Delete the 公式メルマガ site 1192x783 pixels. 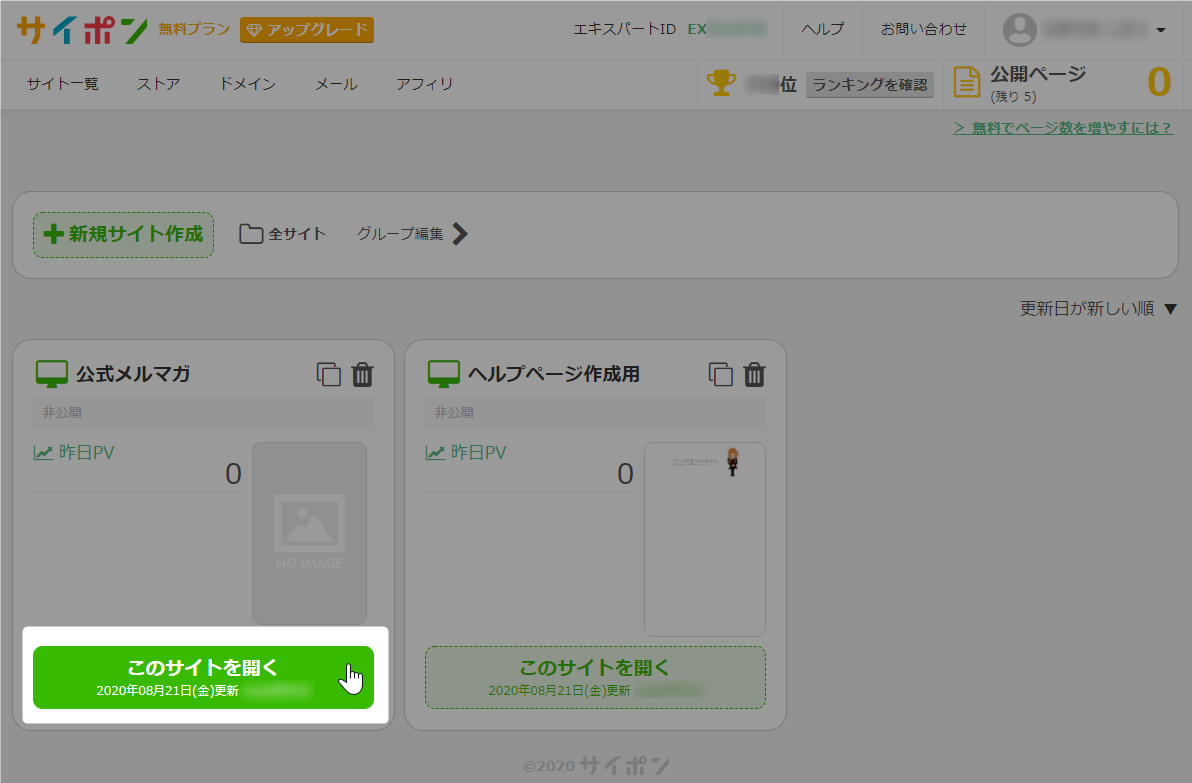363,374
